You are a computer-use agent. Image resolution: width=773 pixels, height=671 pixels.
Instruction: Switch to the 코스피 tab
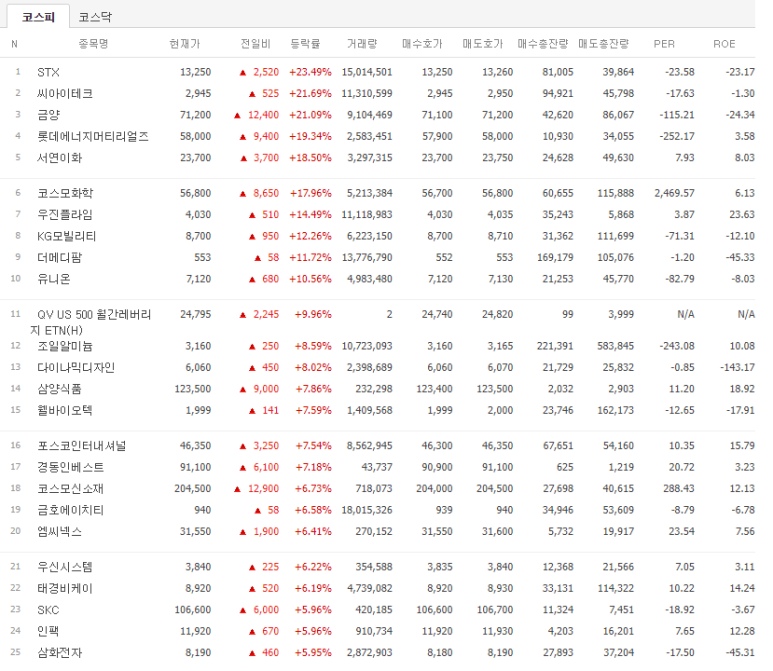38,17
